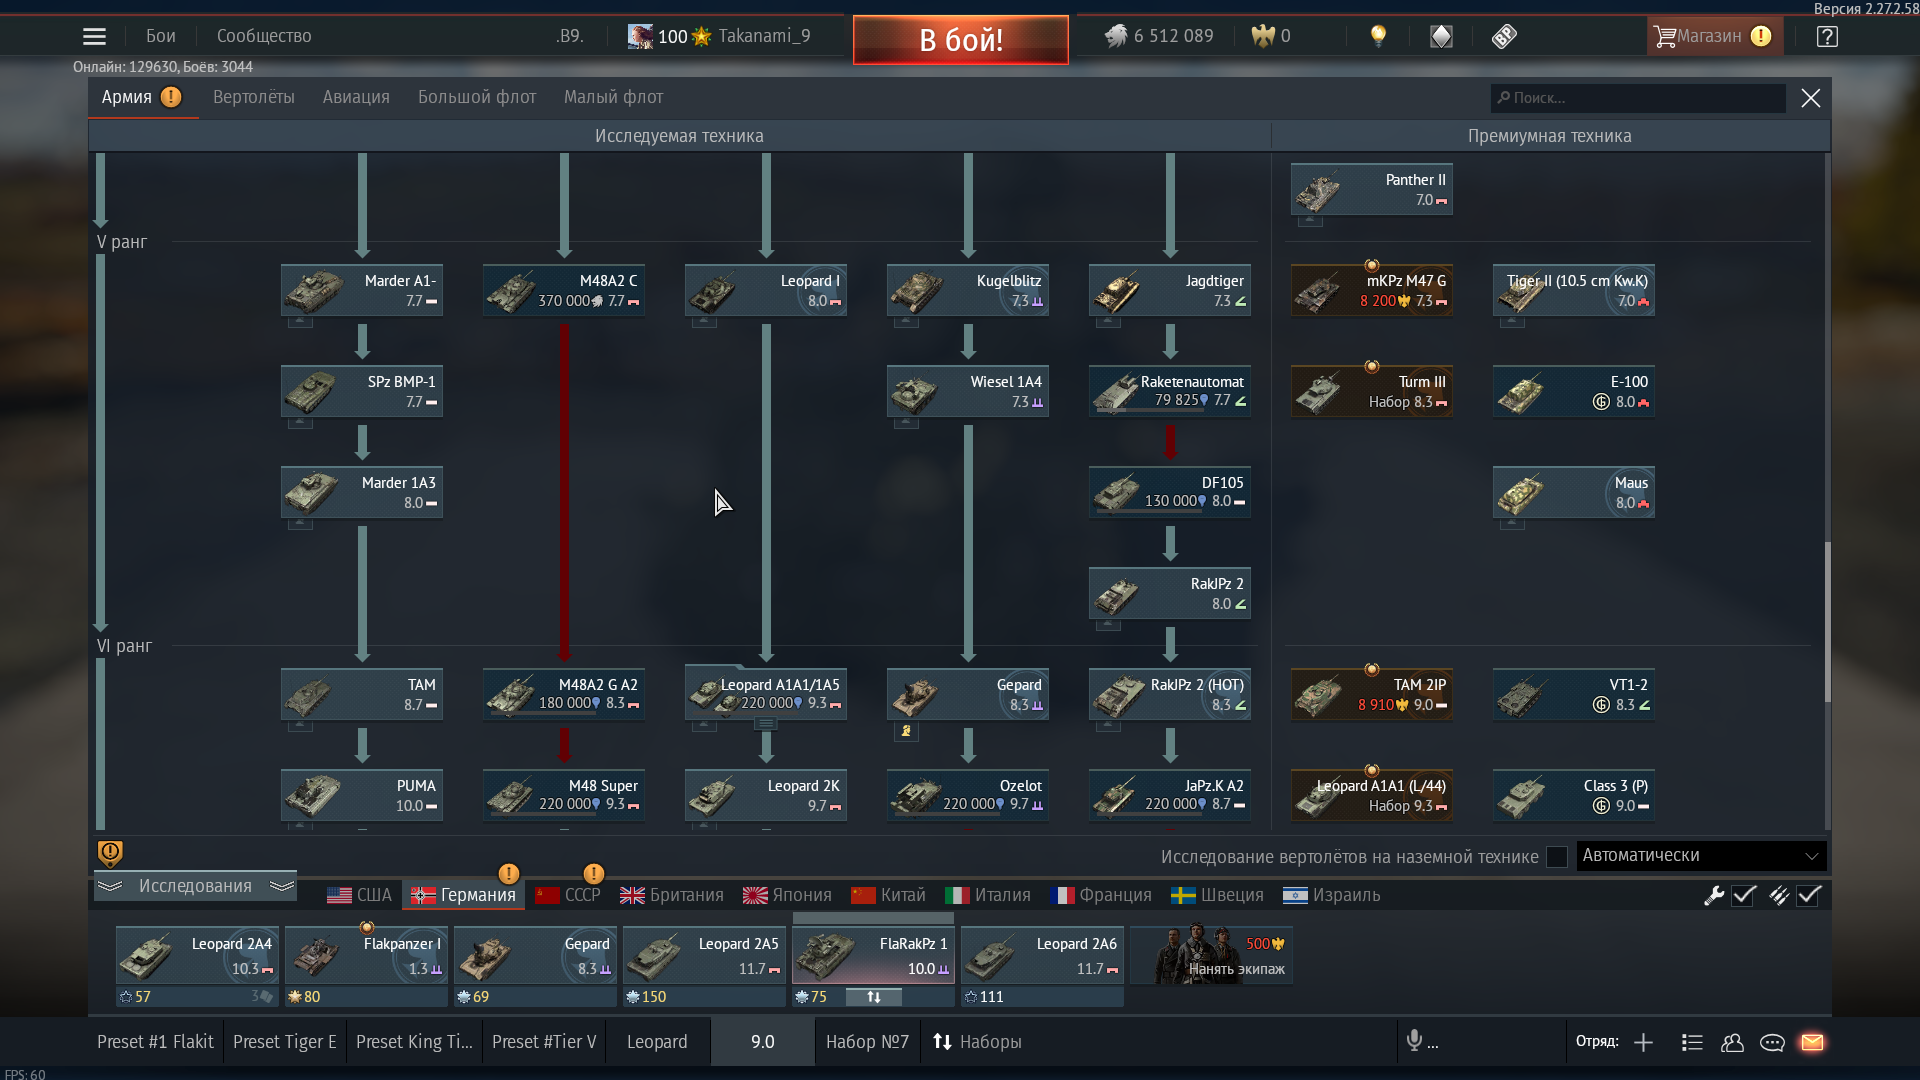This screenshot has height=1080, width=1920.
Task: Select the Kugelblitz vehicle card
Action: coord(967,290)
